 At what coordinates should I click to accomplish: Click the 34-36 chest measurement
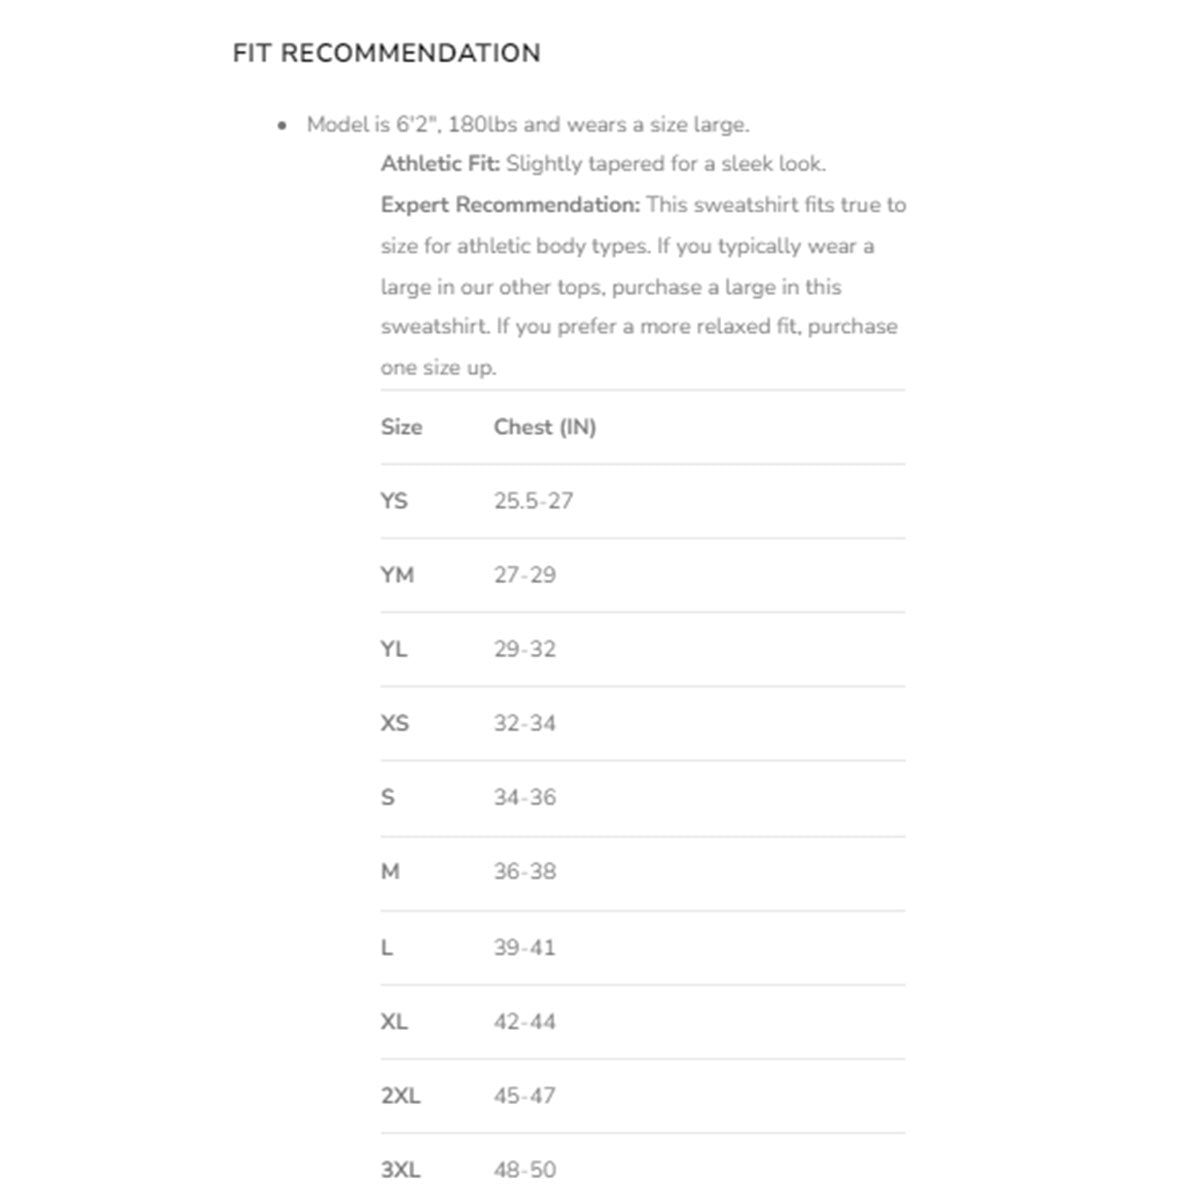point(524,797)
